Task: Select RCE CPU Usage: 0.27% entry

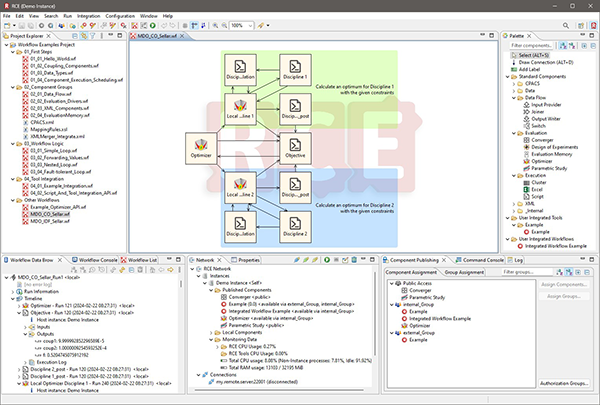Action: [248, 346]
